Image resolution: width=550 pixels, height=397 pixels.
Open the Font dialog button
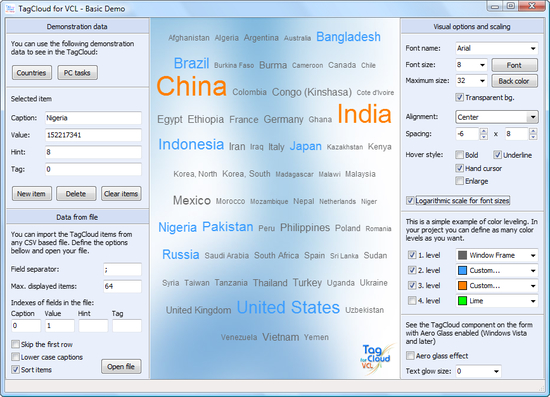pos(514,65)
